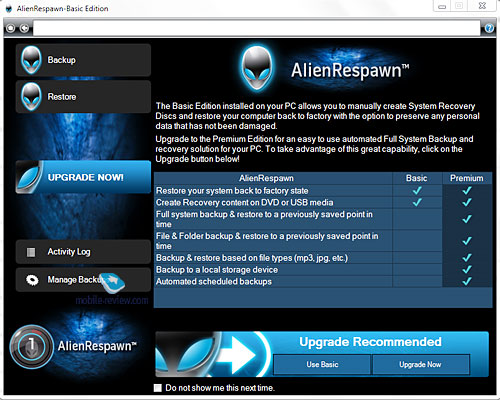Open the Activity Log
This screenshot has width=500, height=400.
[x=83, y=252]
